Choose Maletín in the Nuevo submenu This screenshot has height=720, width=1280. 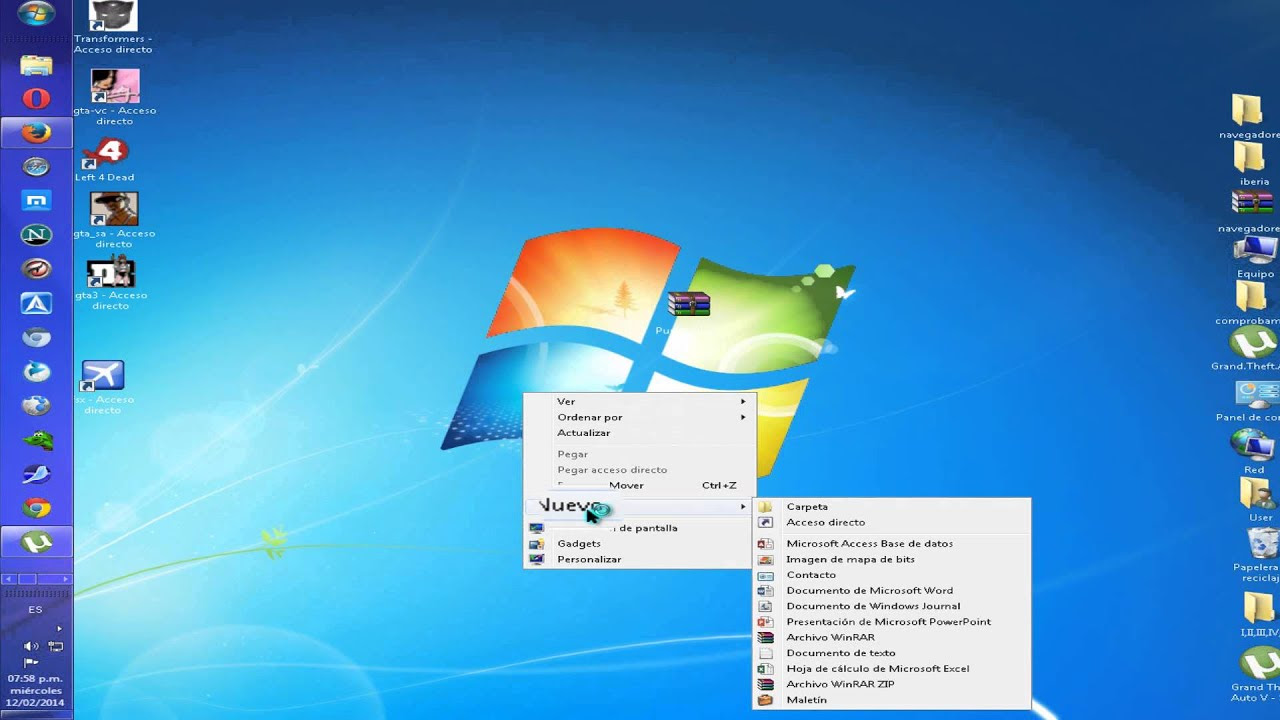pyautogui.click(x=892, y=700)
